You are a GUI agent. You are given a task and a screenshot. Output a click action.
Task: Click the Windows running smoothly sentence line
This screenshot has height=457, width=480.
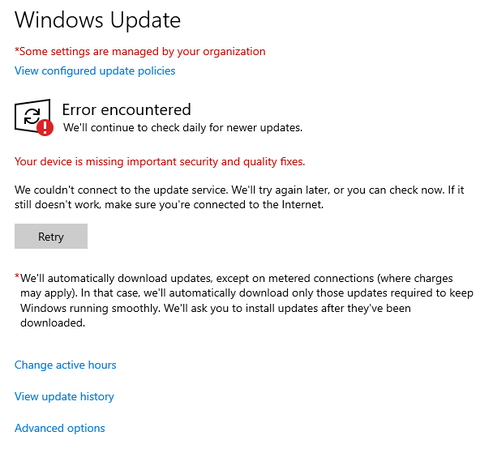click(215, 308)
